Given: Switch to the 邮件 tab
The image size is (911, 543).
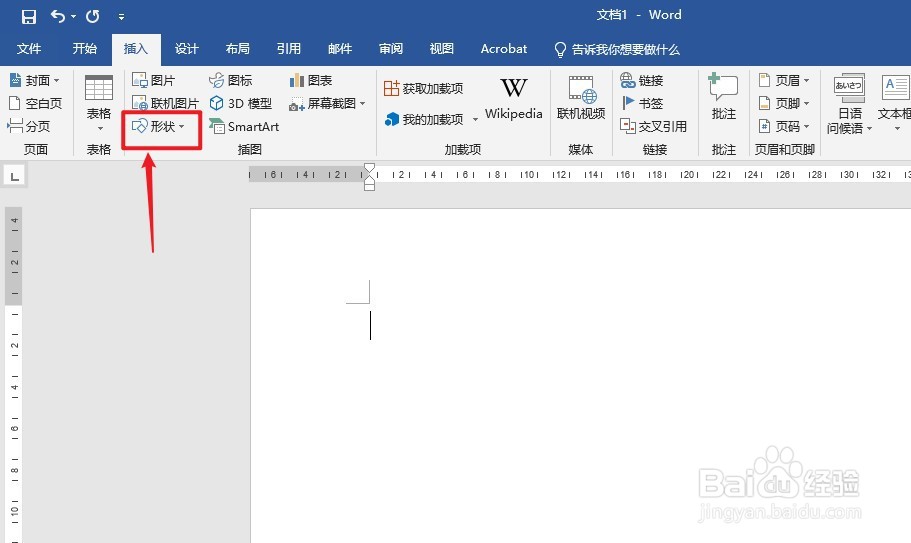Looking at the screenshot, I should [340, 49].
